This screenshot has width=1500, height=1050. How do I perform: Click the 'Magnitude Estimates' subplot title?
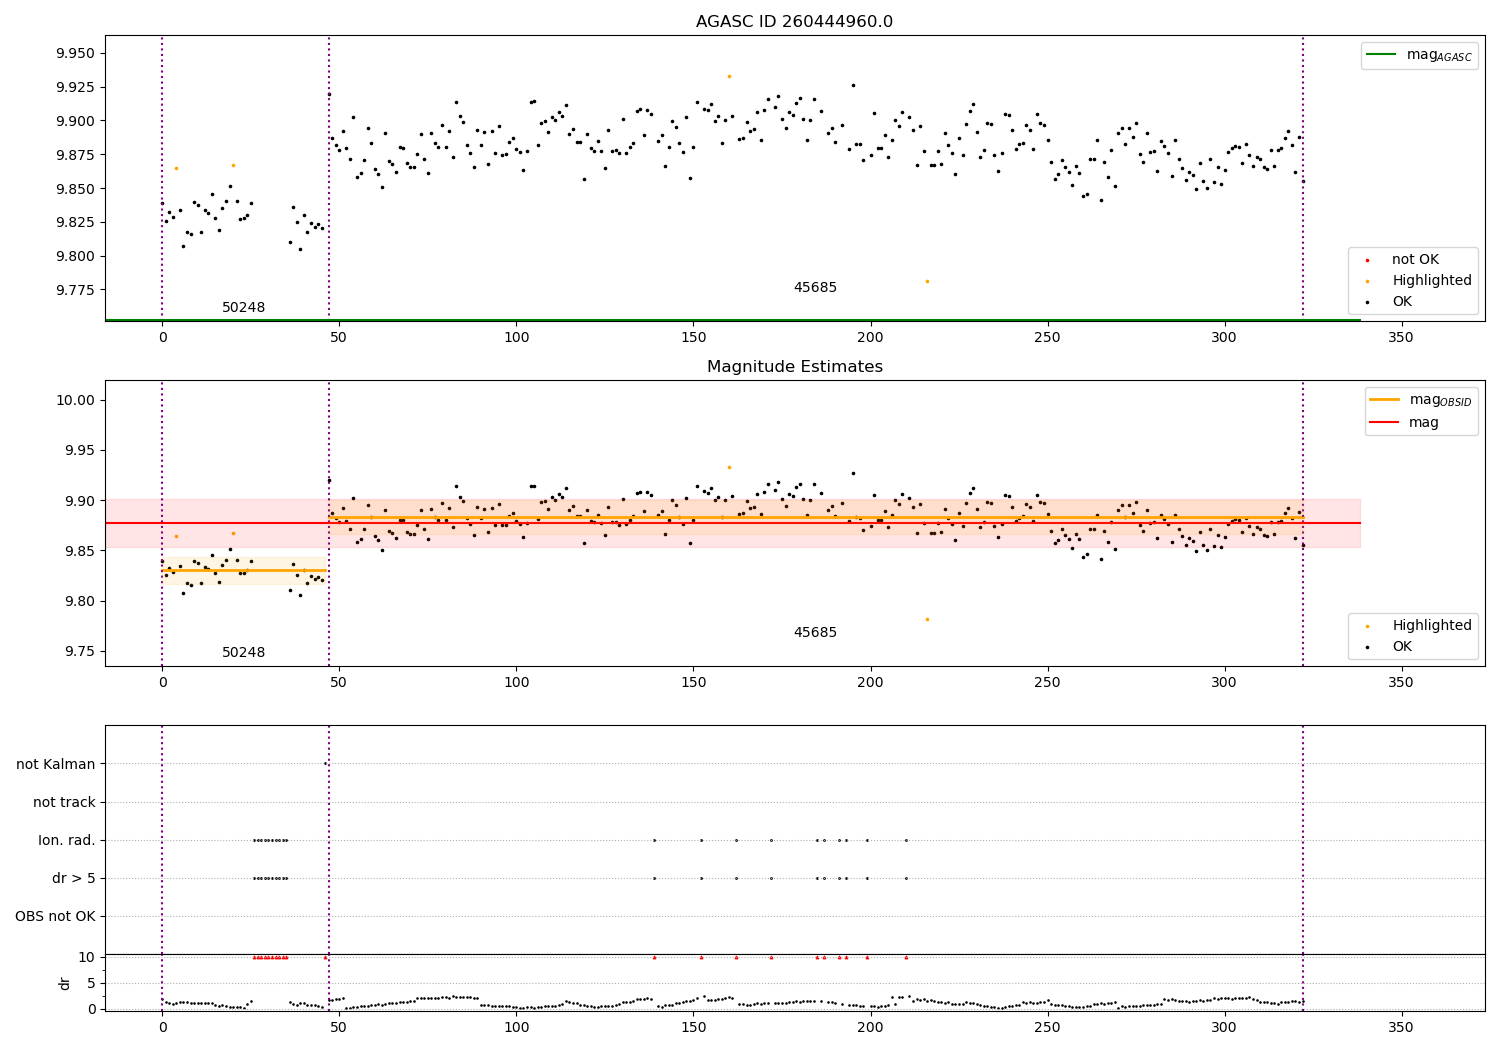(x=794, y=367)
